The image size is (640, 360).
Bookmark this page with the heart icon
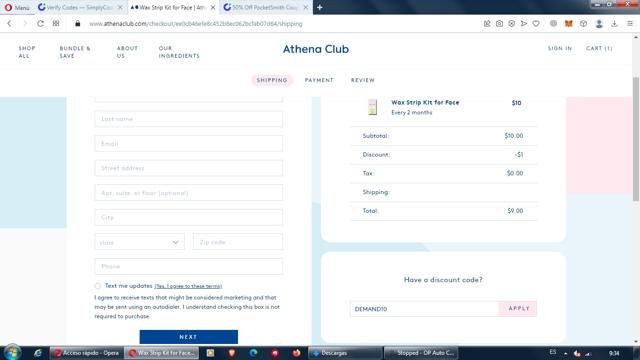tap(536, 24)
